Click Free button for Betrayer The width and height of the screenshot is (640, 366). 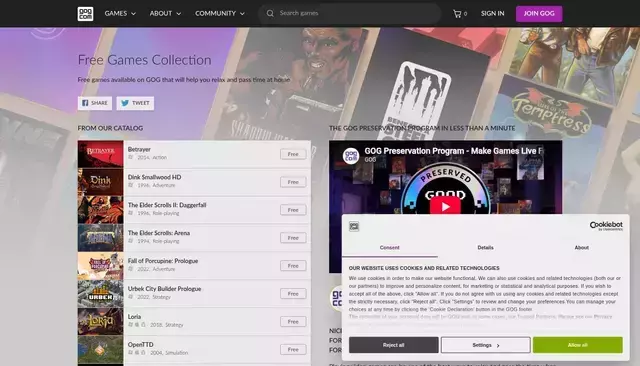point(293,154)
